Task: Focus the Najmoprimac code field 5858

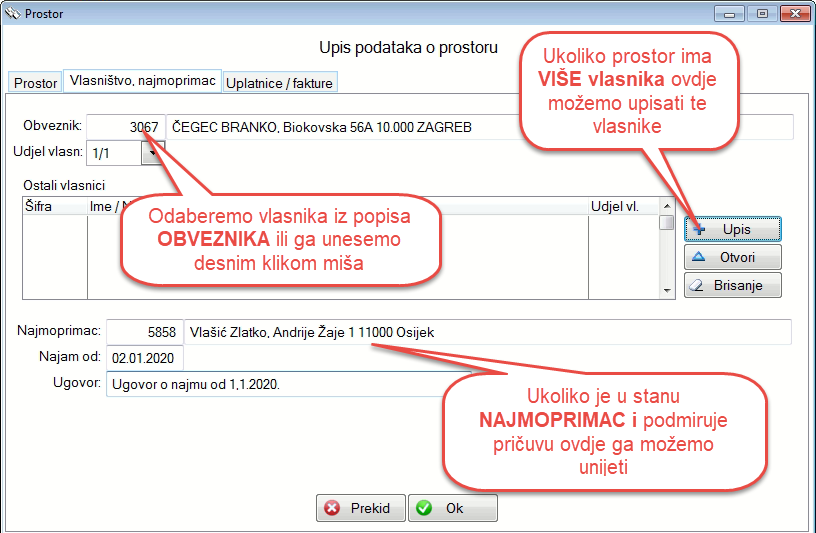Action: (143, 332)
